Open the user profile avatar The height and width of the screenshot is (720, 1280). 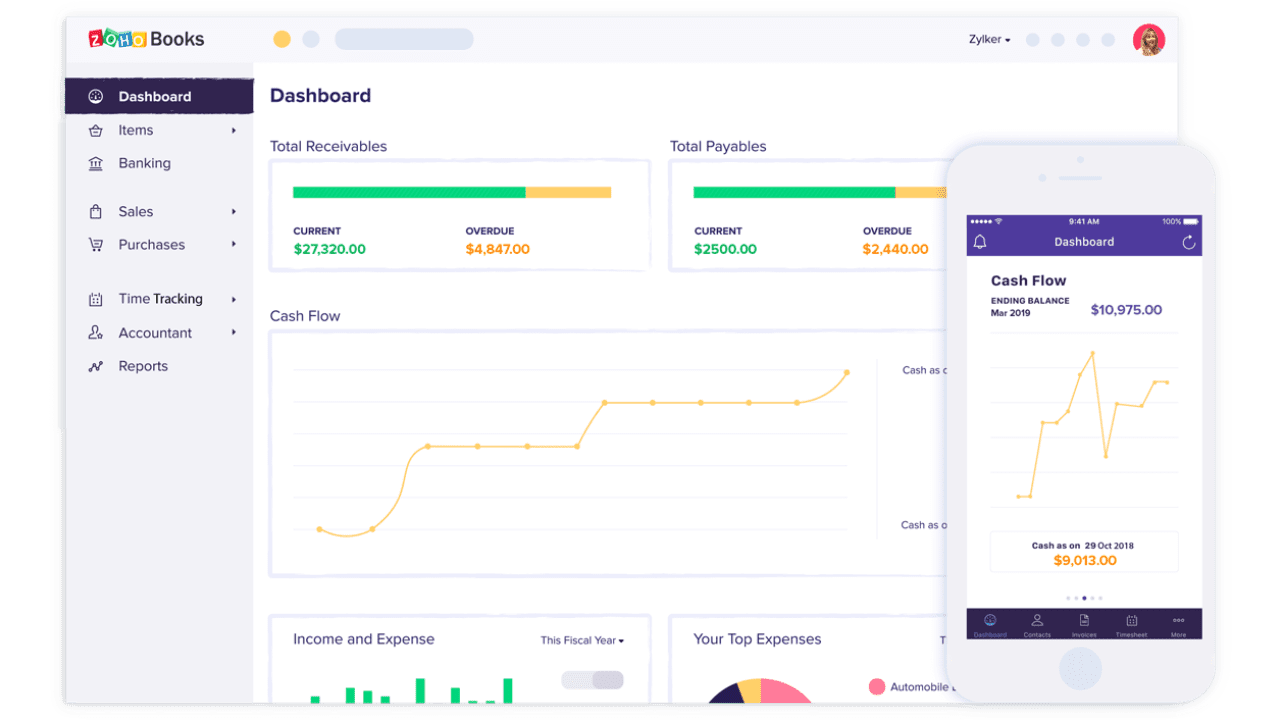coord(1149,40)
